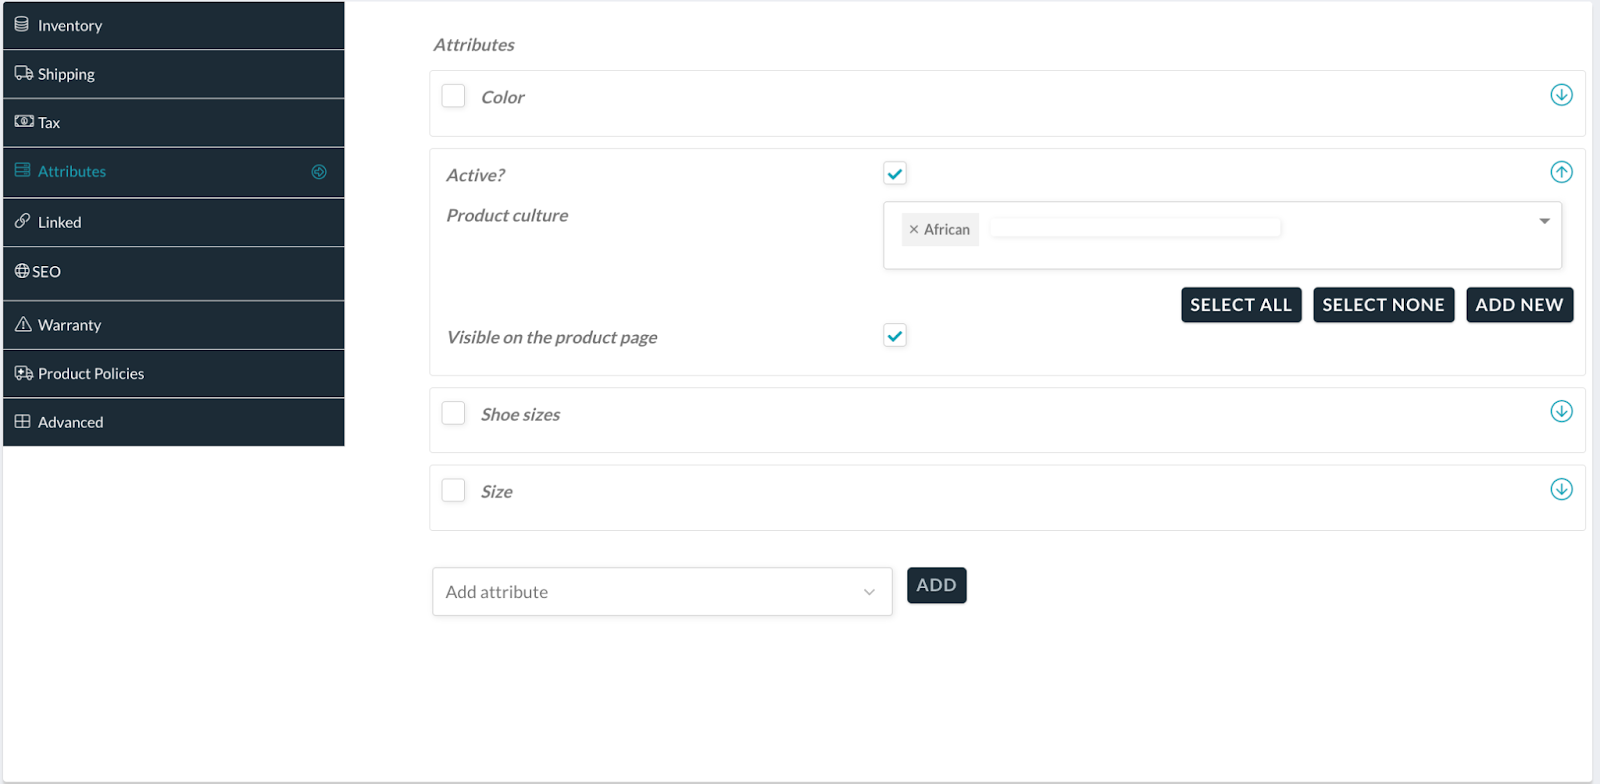Click the Product Policies icon
The height and width of the screenshot is (784, 1600).
(x=23, y=373)
